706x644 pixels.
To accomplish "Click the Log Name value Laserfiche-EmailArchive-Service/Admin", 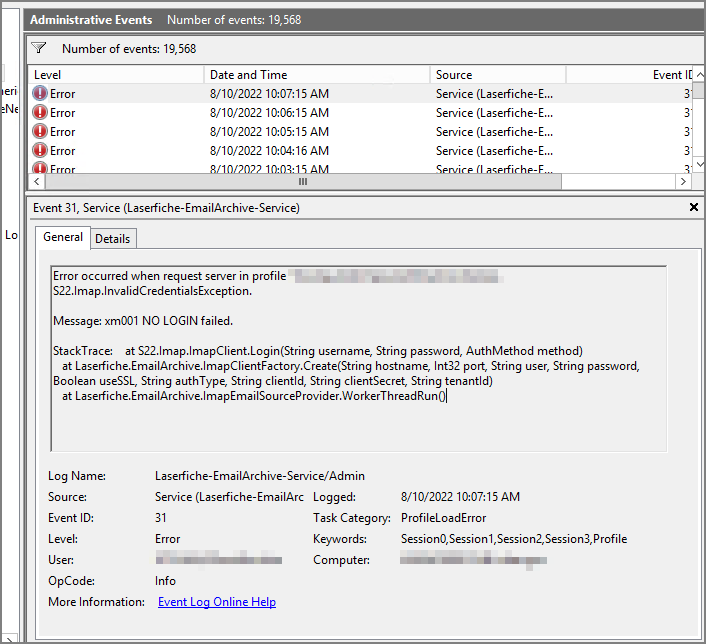I will point(260,476).
